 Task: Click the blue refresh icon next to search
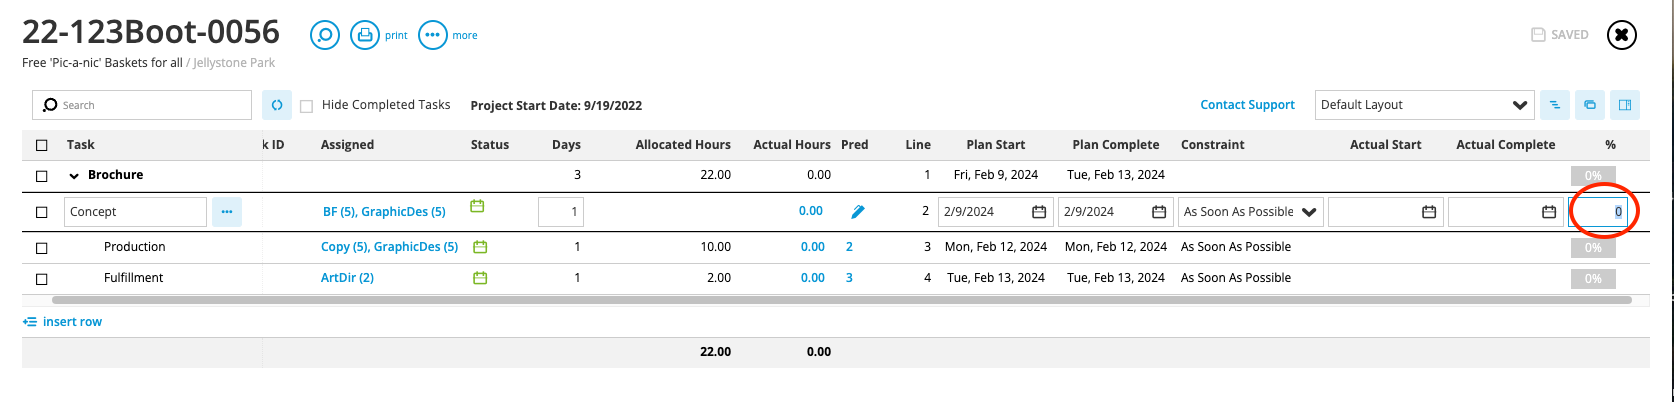[x=277, y=105]
